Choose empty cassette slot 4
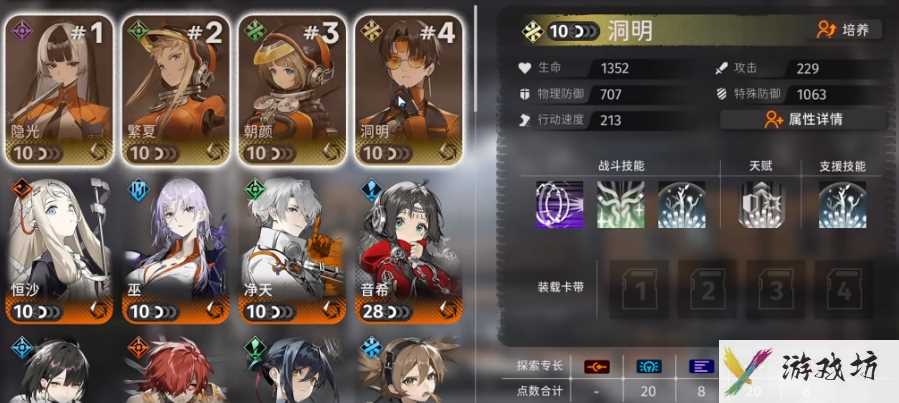The height and width of the screenshot is (403, 899). [x=845, y=289]
